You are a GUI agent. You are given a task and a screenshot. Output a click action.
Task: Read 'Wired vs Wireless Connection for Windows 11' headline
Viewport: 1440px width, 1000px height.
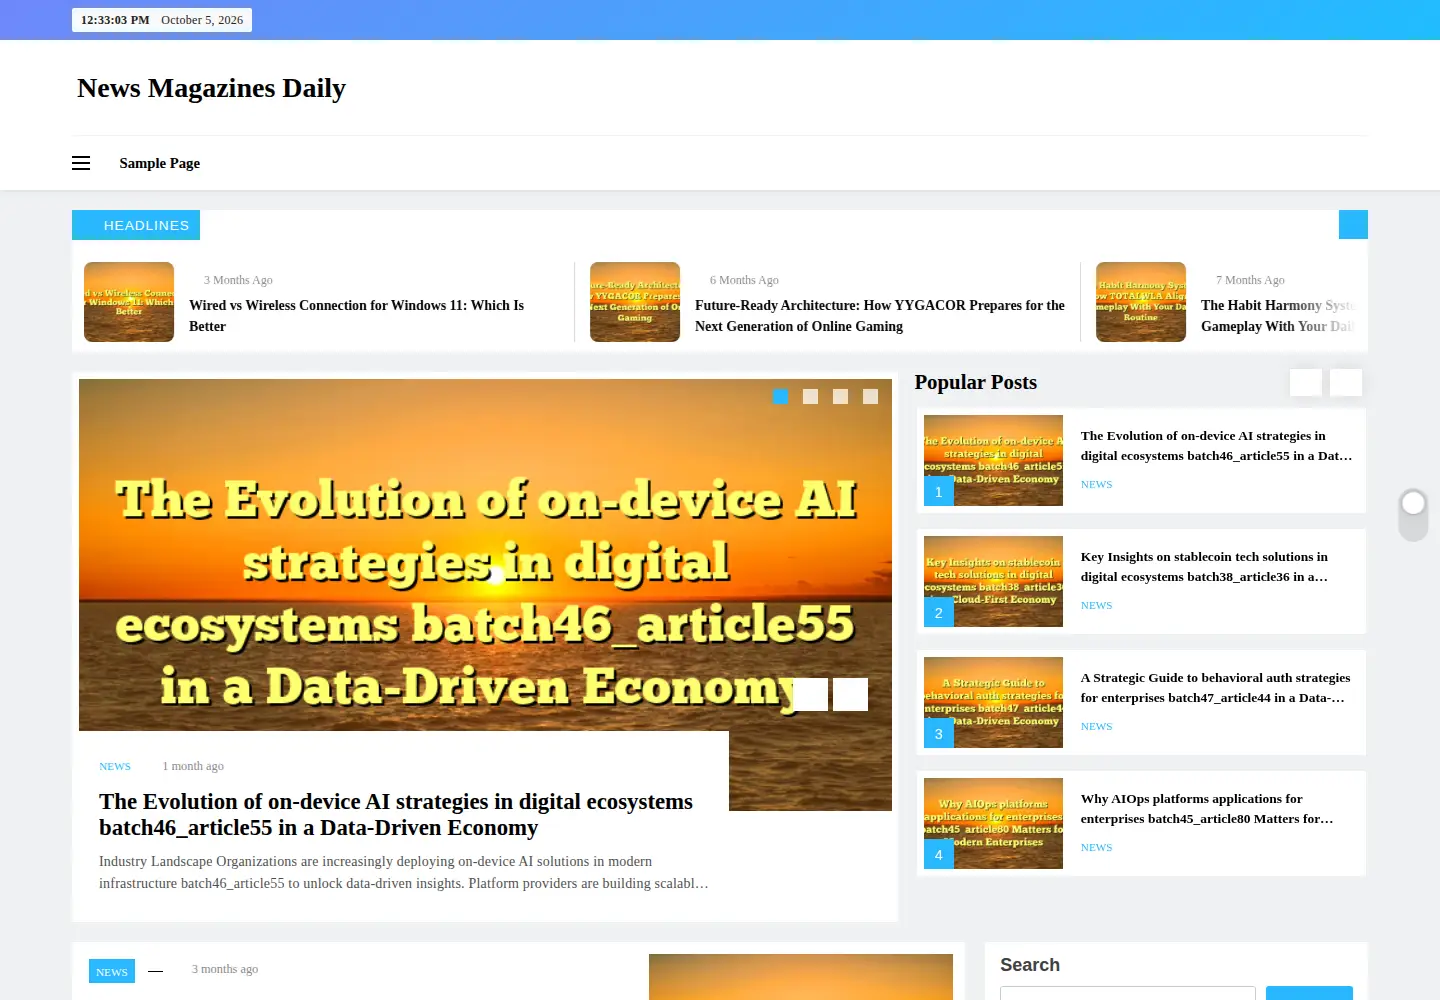click(x=356, y=316)
